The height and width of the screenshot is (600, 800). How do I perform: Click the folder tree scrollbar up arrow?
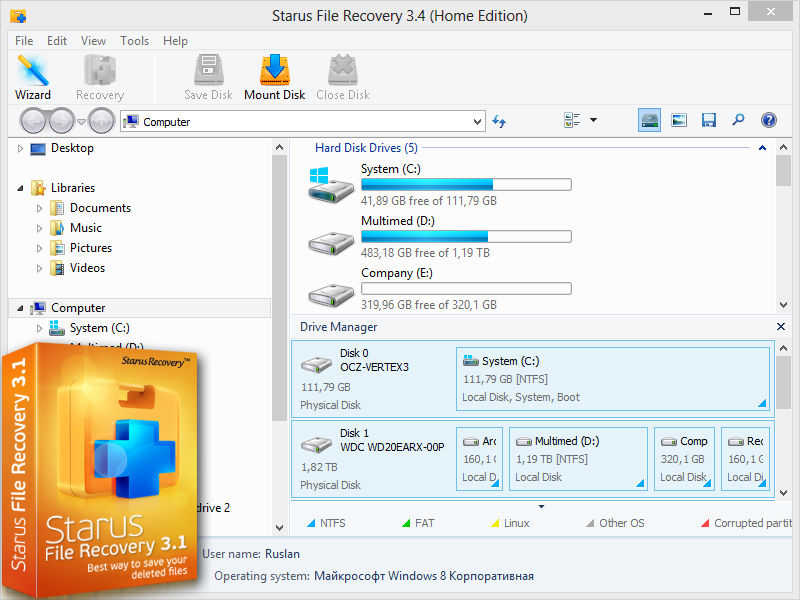(x=279, y=147)
